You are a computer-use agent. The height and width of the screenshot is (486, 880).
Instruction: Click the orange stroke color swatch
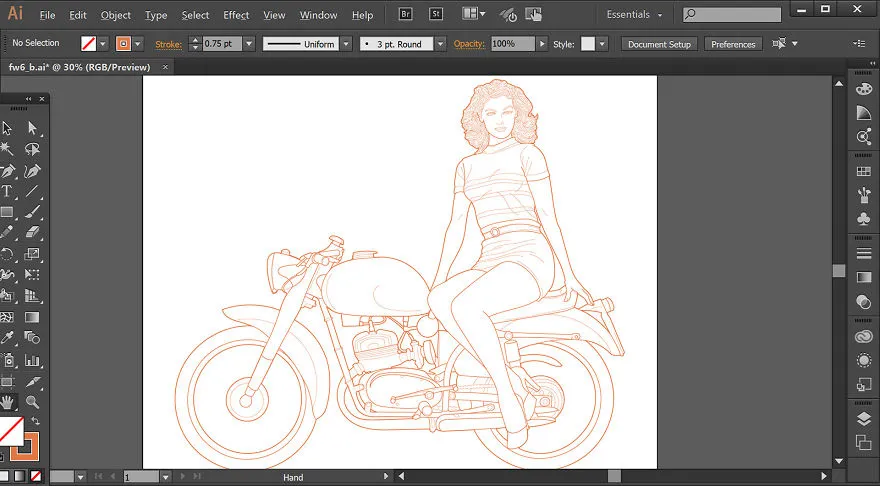point(123,44)
